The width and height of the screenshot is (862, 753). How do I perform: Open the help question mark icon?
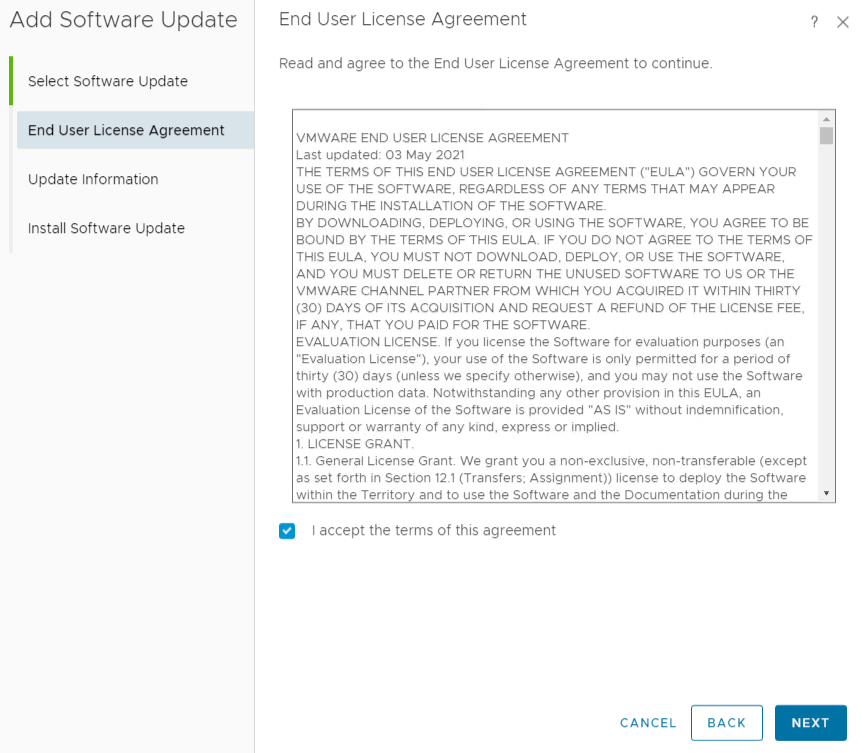coord(814,23)
